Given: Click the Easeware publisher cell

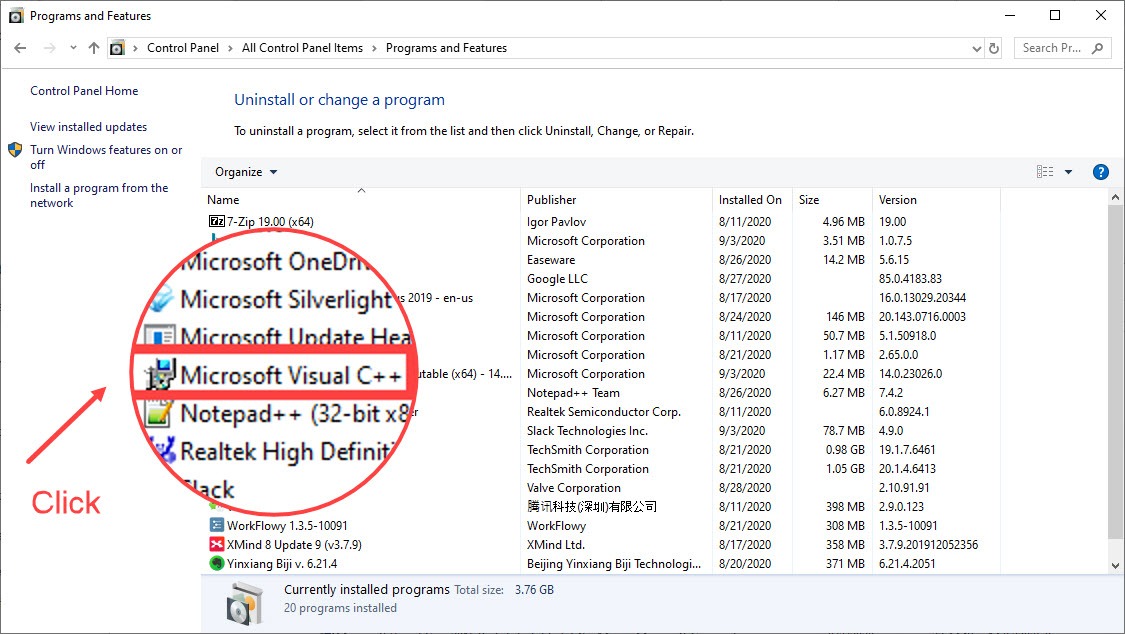Looking at the screenshot, I should tap(551, 260).
